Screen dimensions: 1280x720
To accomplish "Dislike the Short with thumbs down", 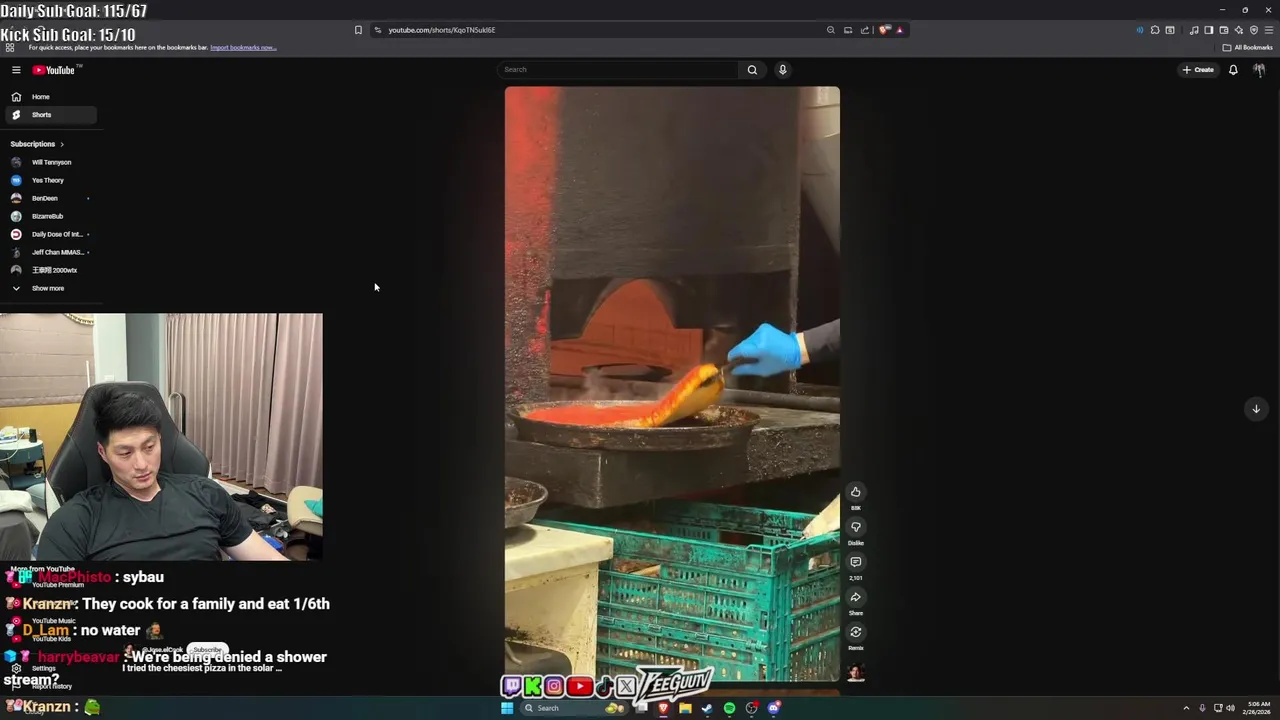I will point(855,527).
